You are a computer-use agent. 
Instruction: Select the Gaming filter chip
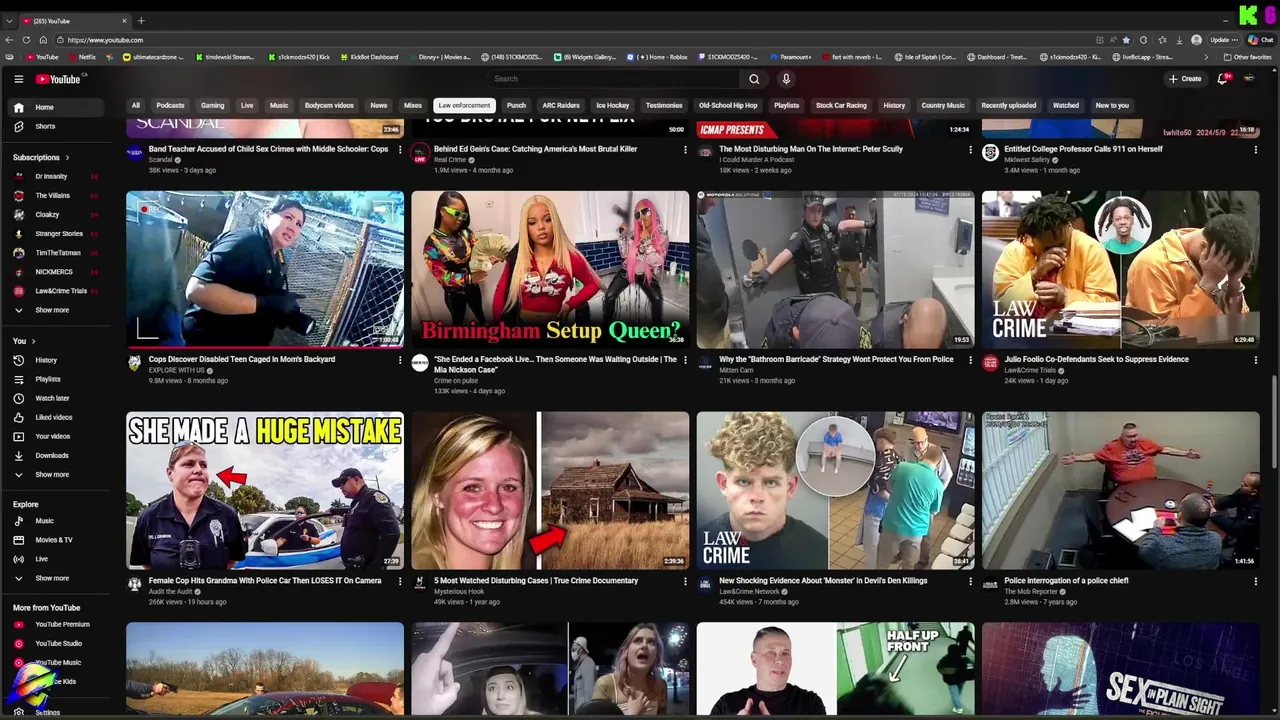212,105
